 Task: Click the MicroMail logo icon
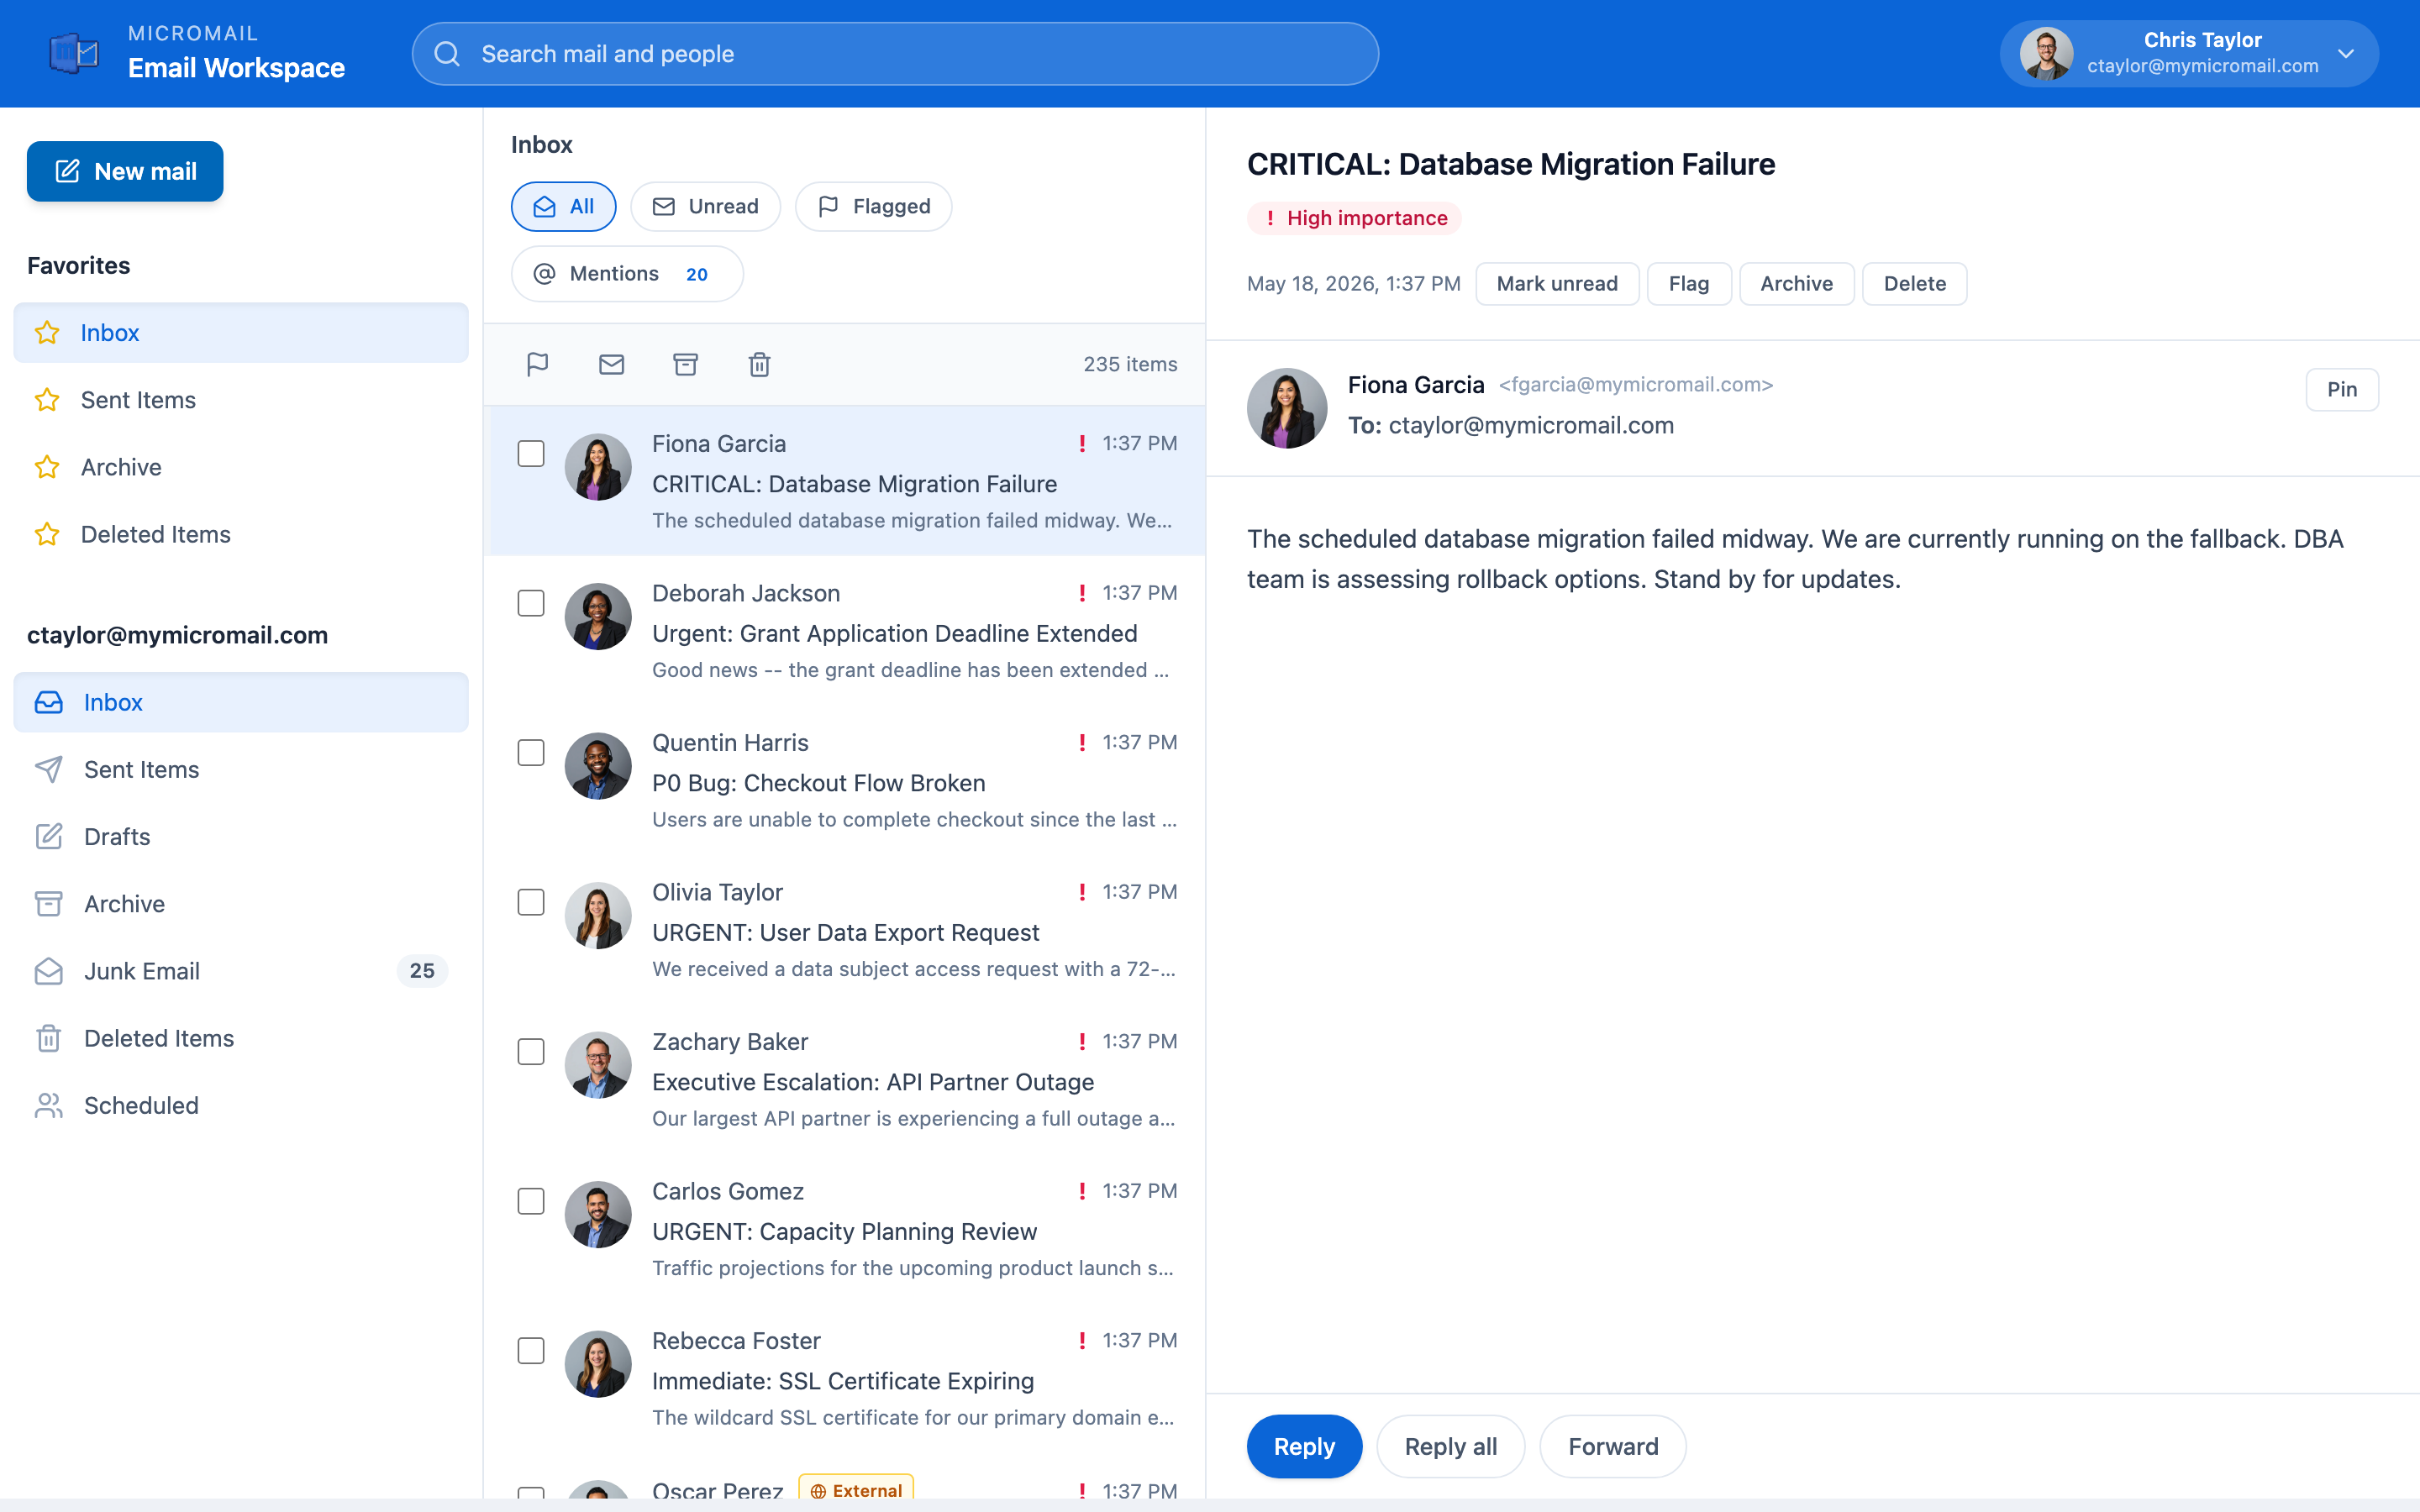click(75, 53)
